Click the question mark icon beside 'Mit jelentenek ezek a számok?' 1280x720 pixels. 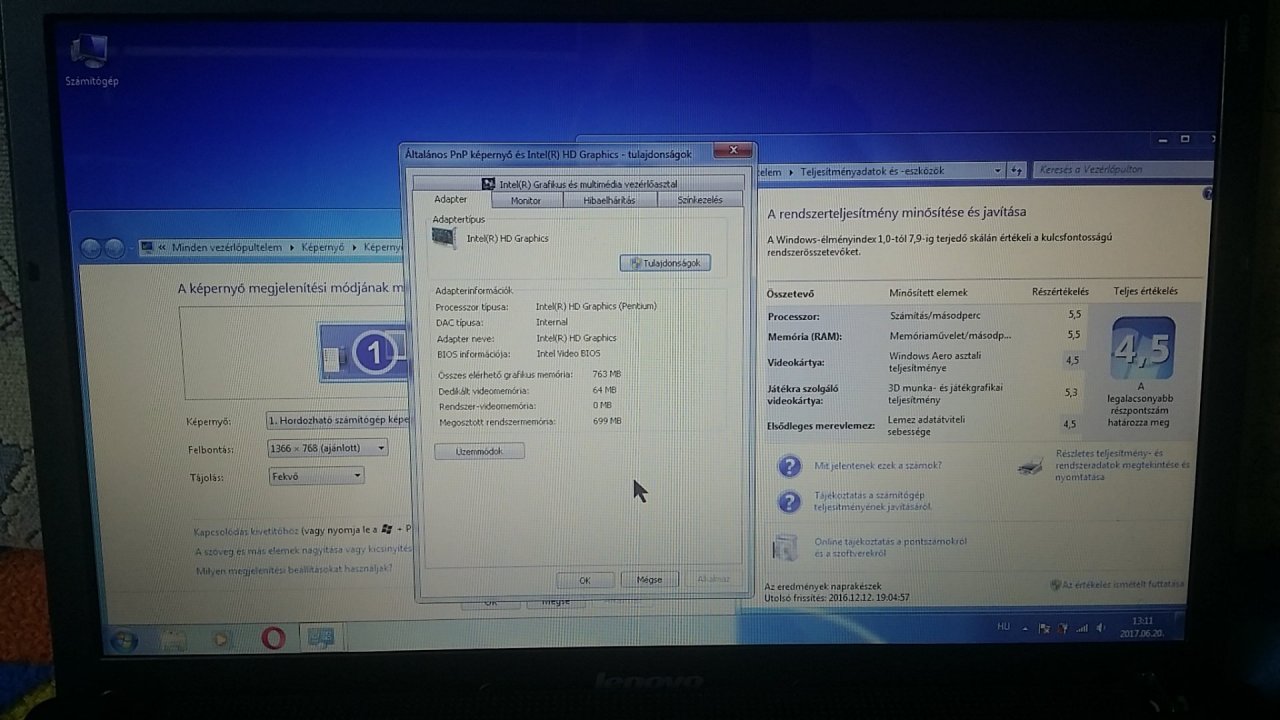[789, 466]
